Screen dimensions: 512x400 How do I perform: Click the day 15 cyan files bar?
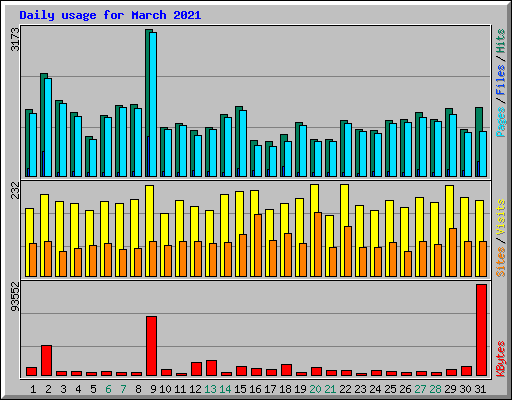pos(243,143)
